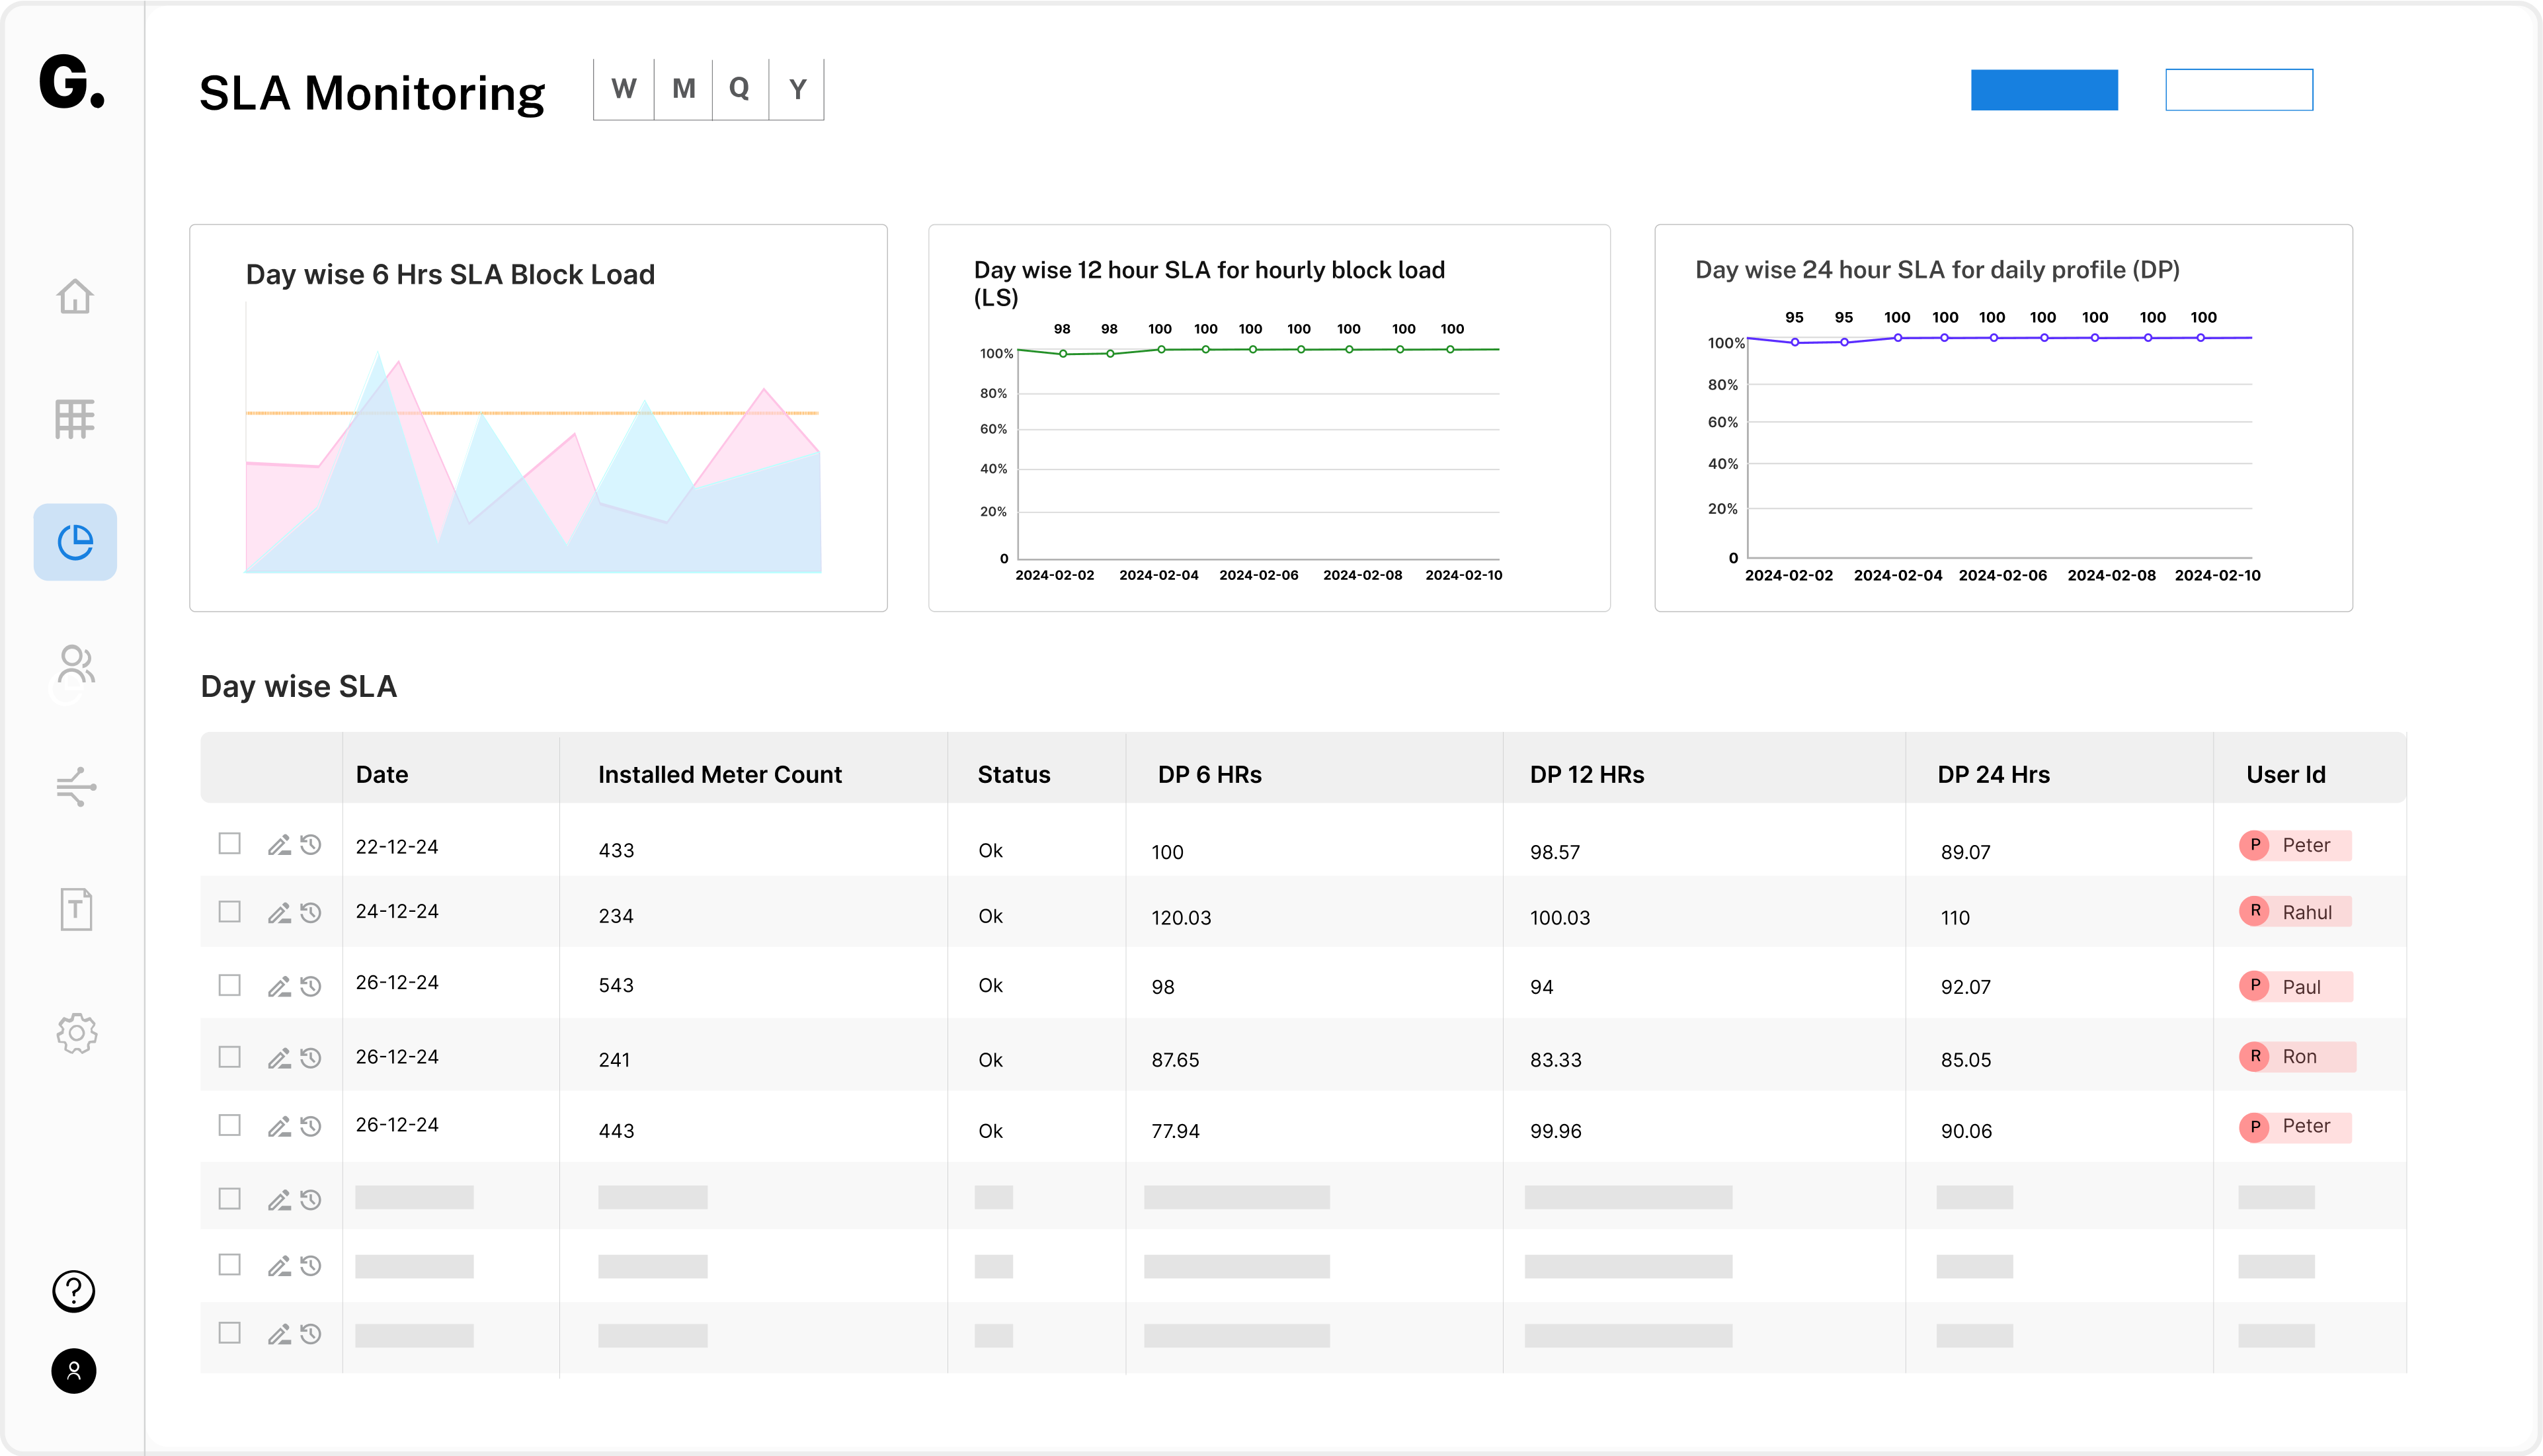2543x1456 pixels.
Task: Click edit pencil icon for 22-12-24 row
Action: (x=279, y=845)
